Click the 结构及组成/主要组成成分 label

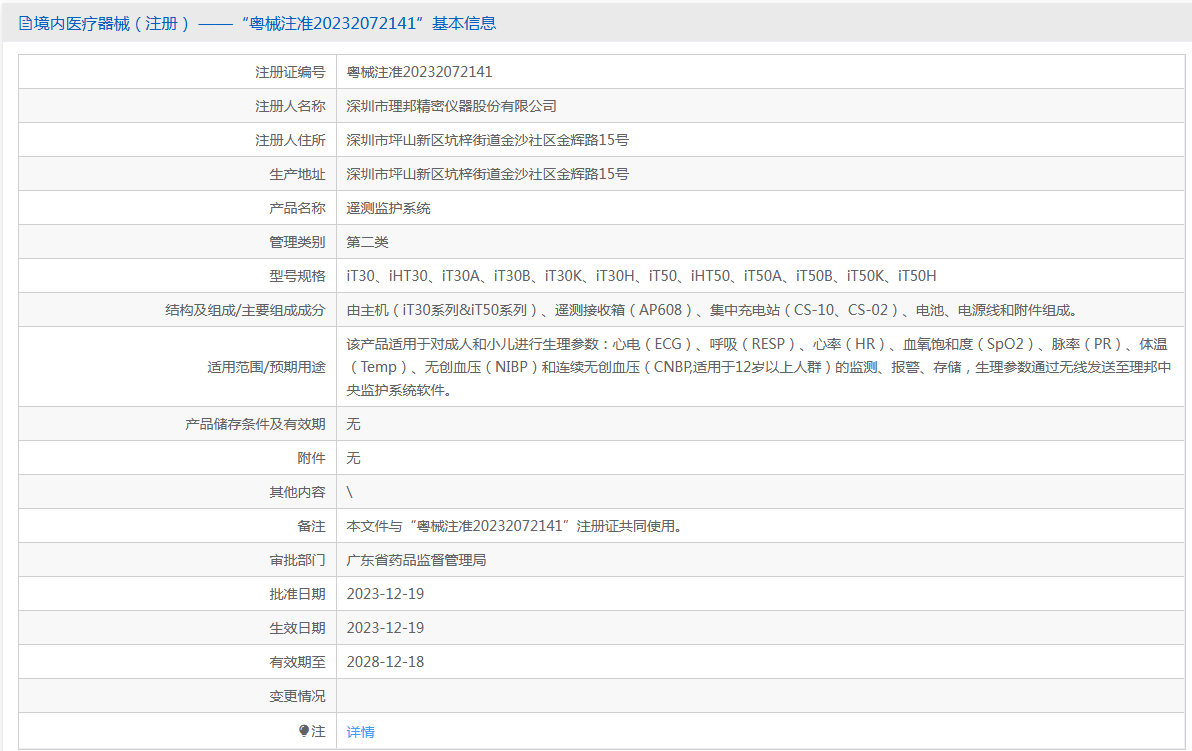(x=245, y=310)
